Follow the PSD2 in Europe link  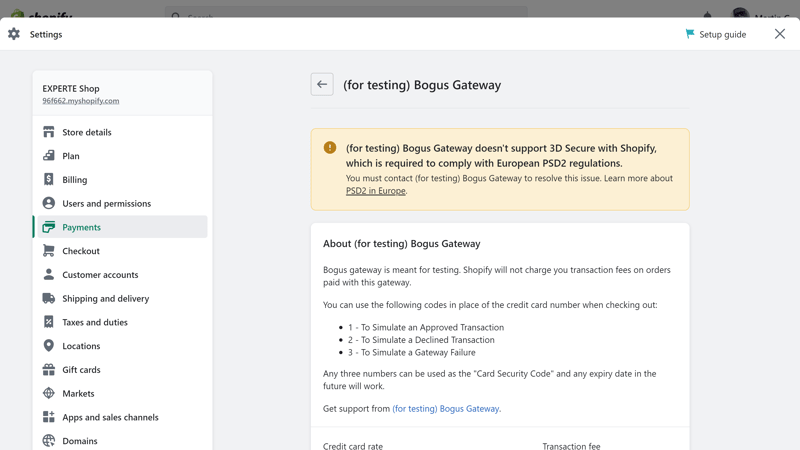[x=376, y=191]
